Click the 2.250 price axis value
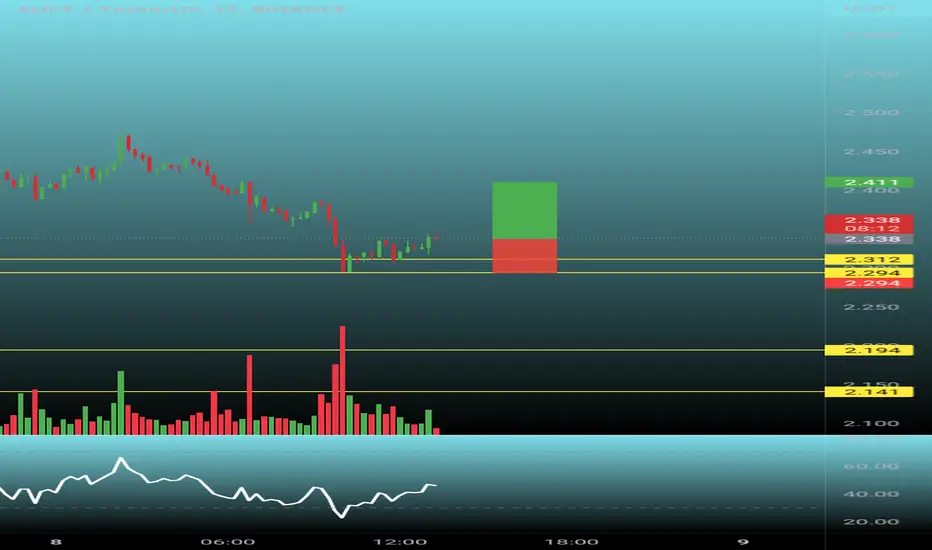Screen dimensions: 932x550 (871, 307)
